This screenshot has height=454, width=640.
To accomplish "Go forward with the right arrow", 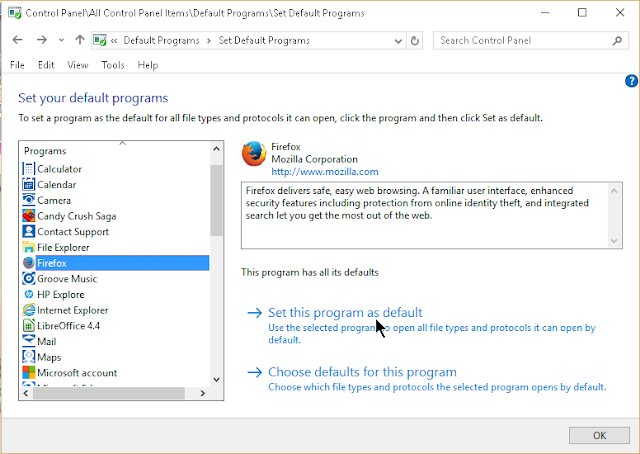I will pyautogui.click(x=42, y=40).
